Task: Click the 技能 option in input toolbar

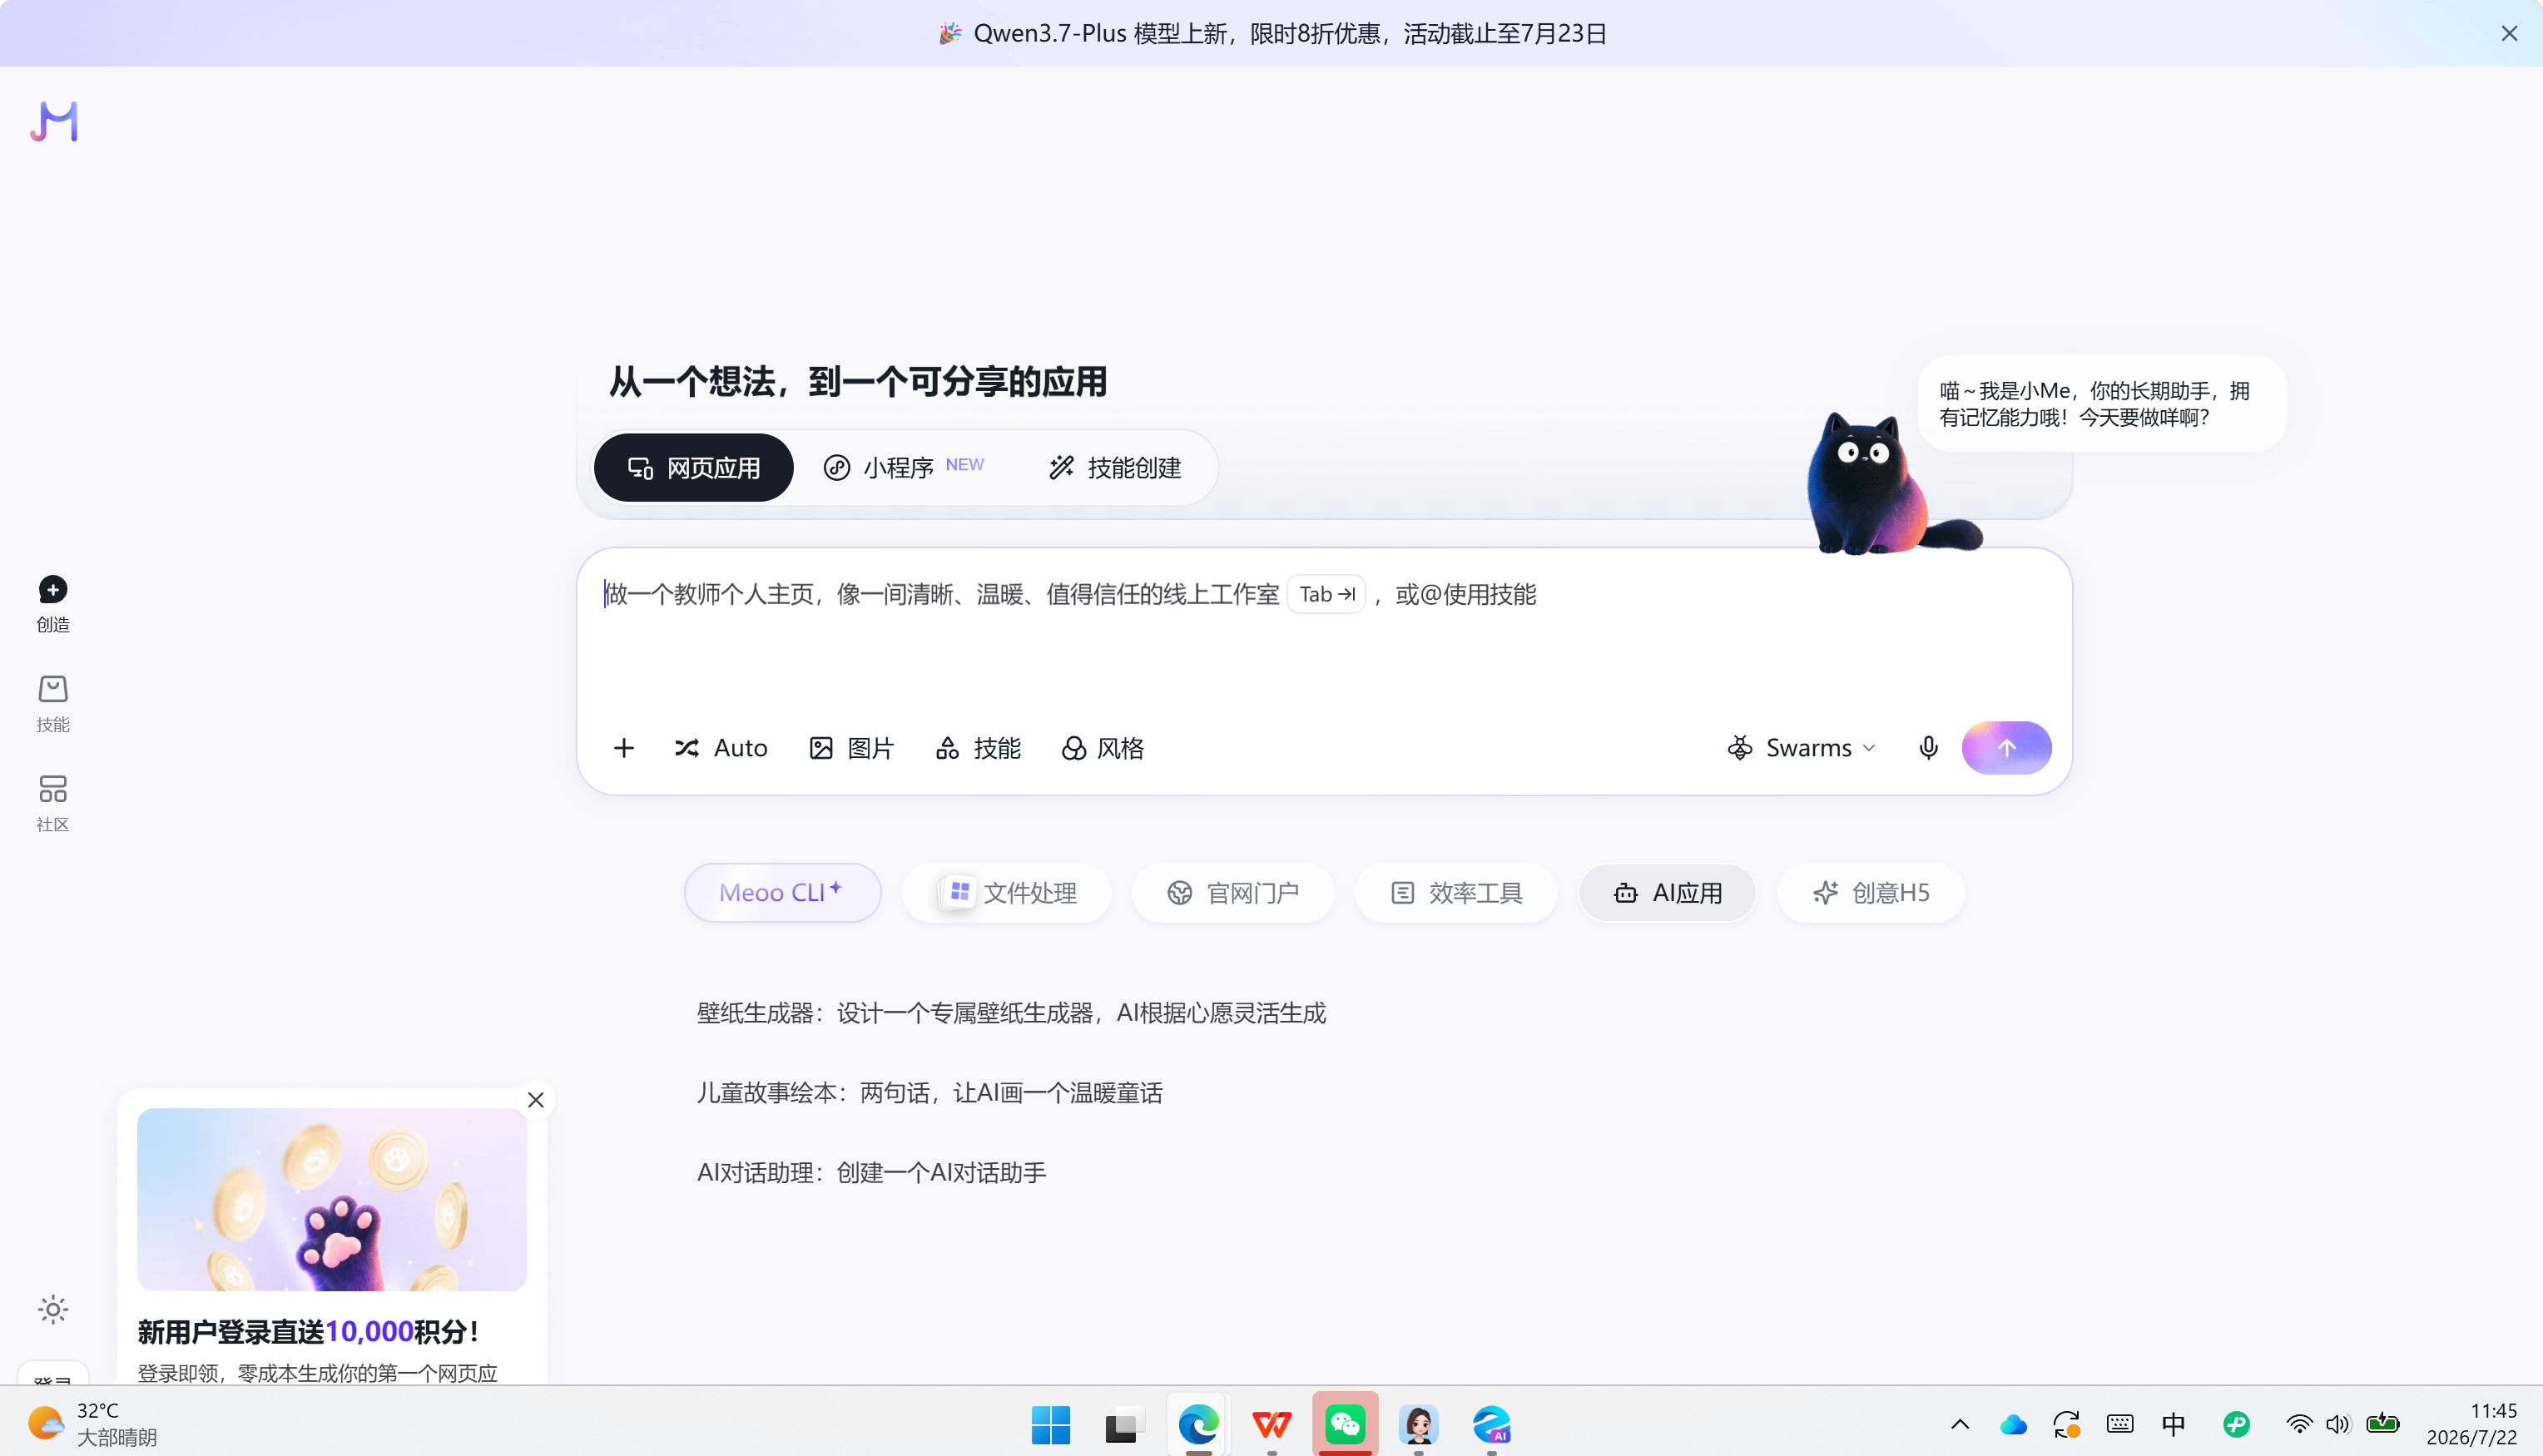Action: pyautogui.click(x=978, y=748)
